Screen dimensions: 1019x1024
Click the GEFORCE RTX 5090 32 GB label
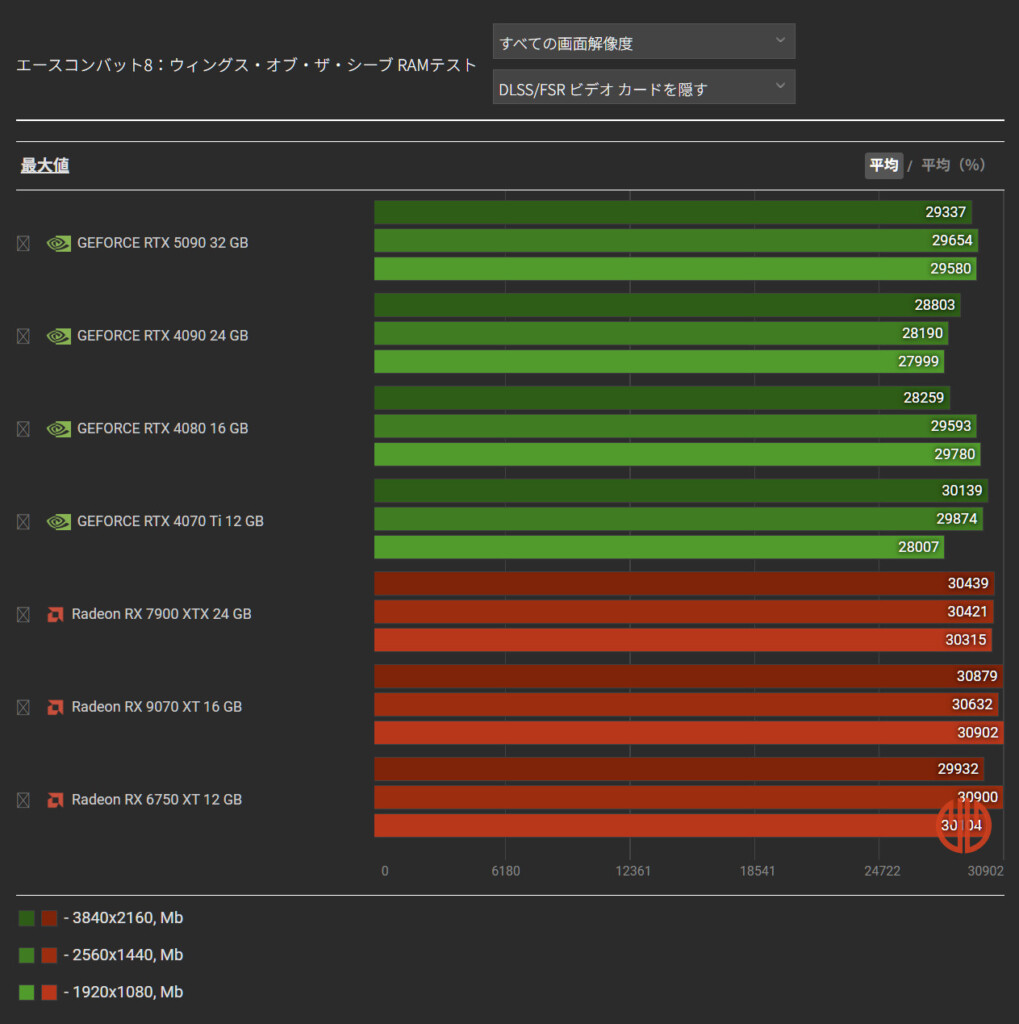coord(163,243)
